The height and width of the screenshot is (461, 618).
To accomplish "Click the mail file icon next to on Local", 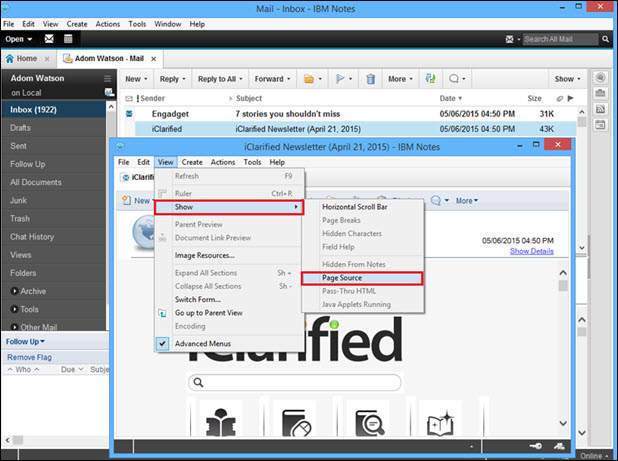I will pyautogui.click(x=109, y=93).
